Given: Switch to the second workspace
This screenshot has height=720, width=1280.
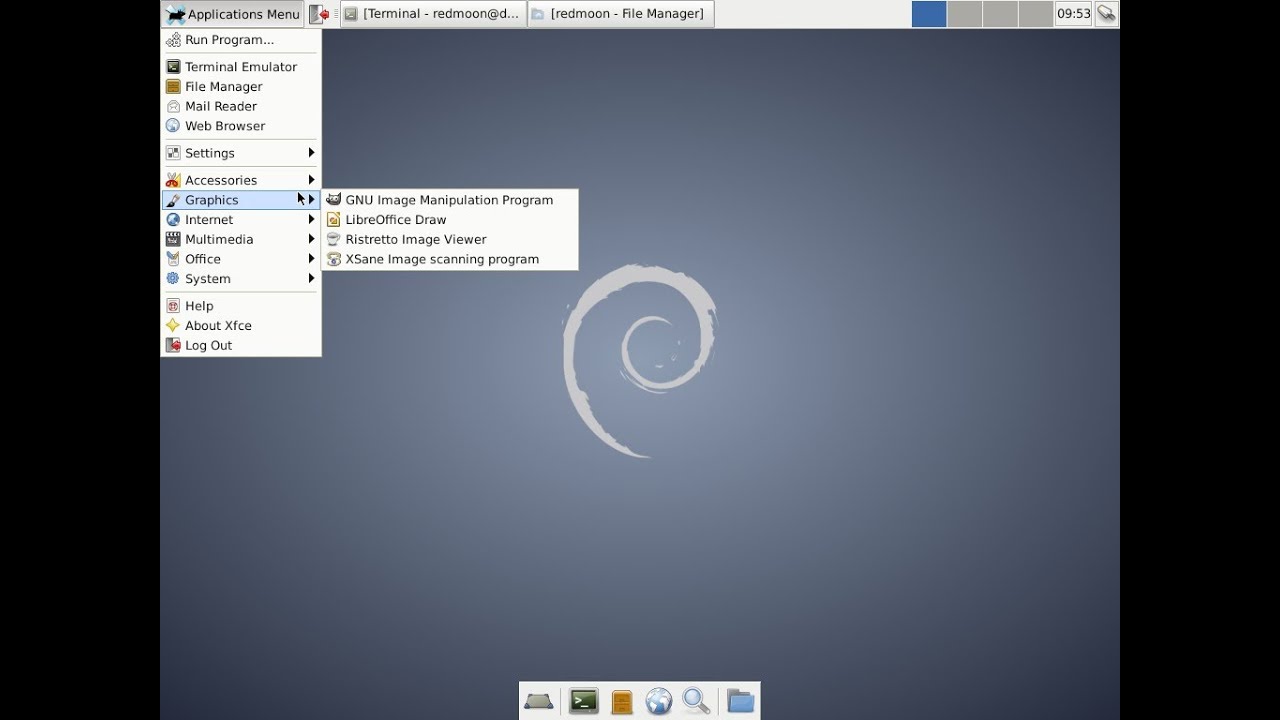Looking at the screenshot, I should pos(964,14).
